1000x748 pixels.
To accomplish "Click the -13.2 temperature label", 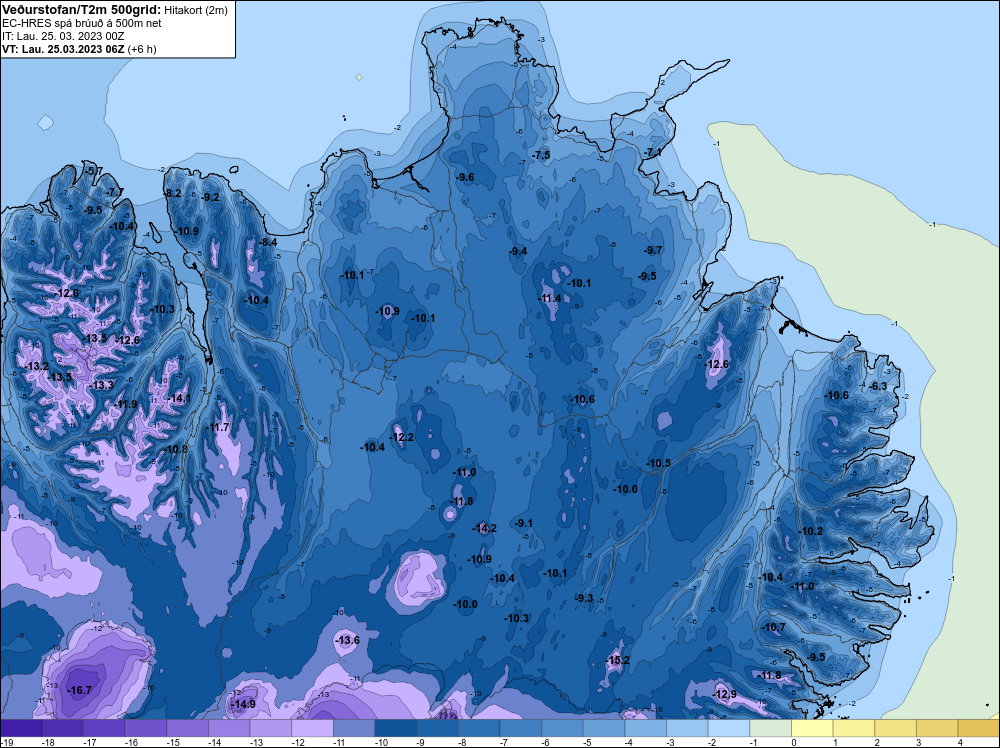I will coord(38,366).
